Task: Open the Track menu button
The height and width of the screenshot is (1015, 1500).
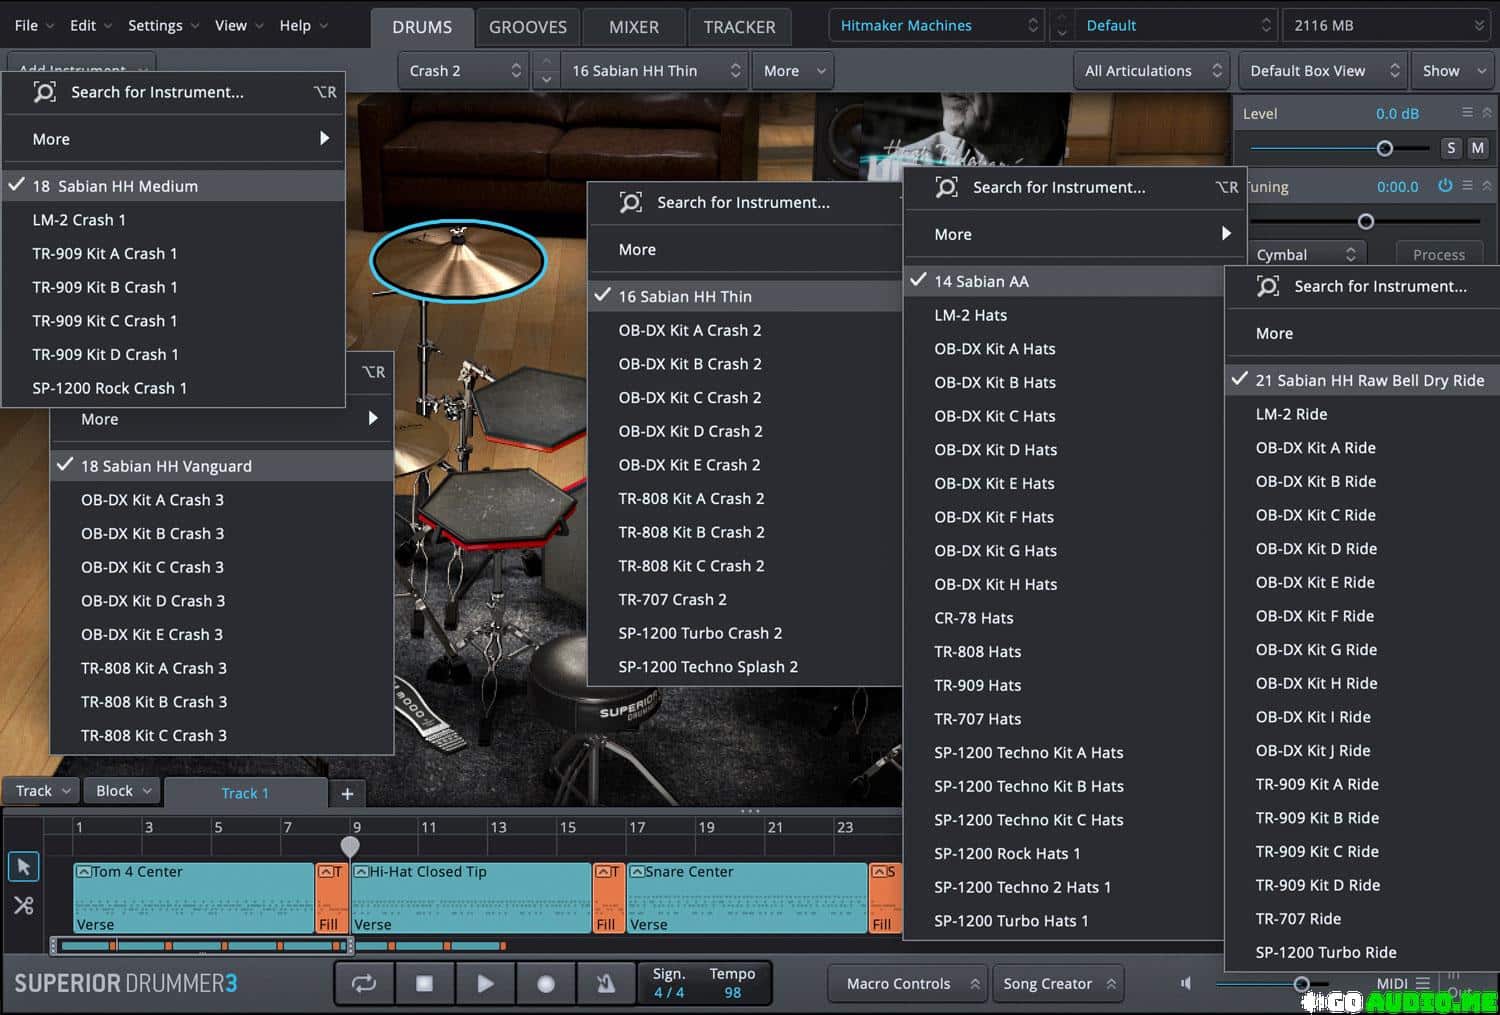Action: pos(42,791)
